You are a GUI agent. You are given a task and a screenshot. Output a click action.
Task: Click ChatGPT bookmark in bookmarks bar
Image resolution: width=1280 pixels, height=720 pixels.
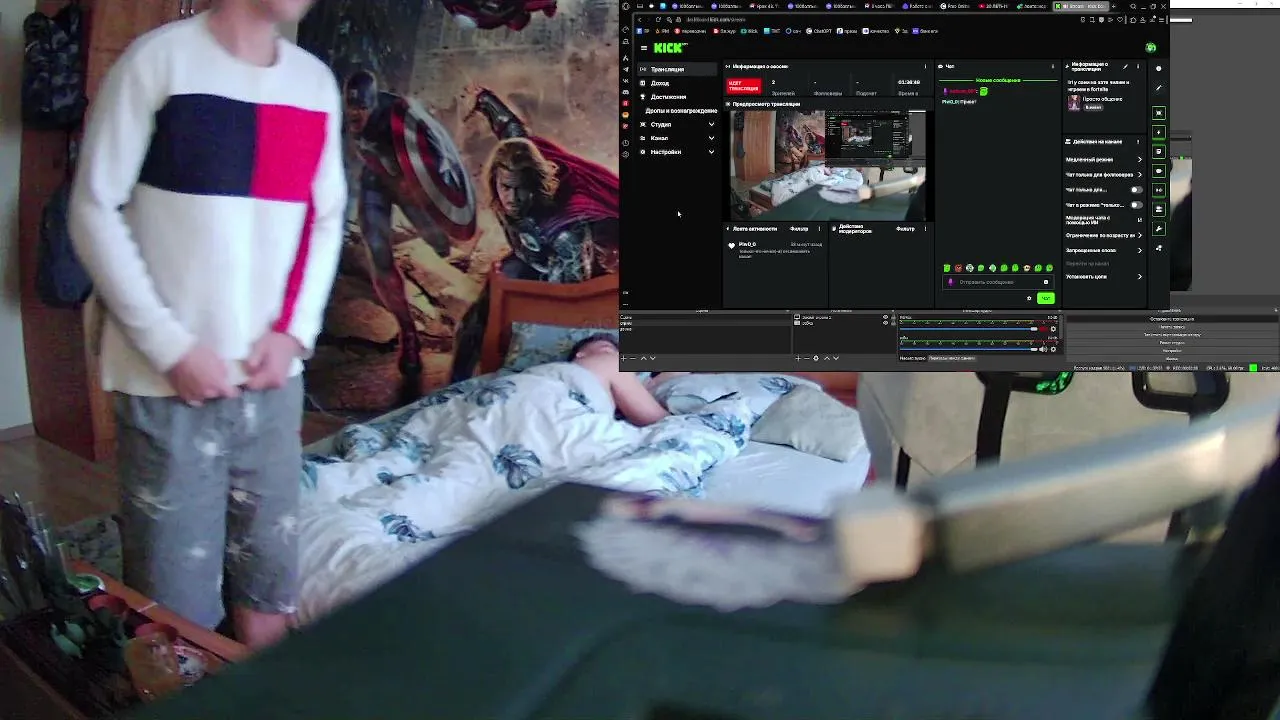pos(819,31)
